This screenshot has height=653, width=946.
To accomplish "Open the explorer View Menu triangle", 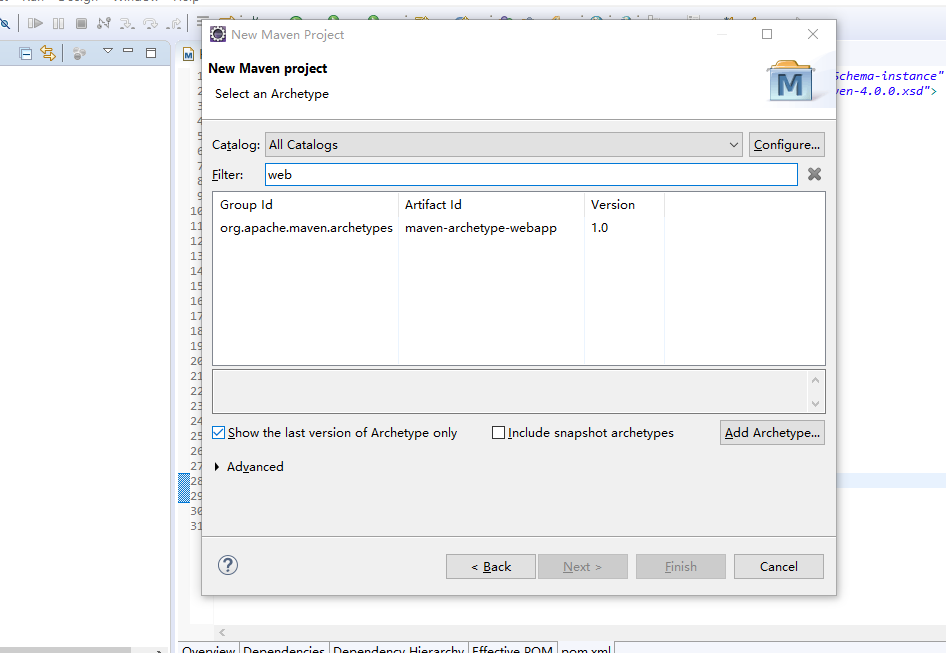I will click(108, 51).
